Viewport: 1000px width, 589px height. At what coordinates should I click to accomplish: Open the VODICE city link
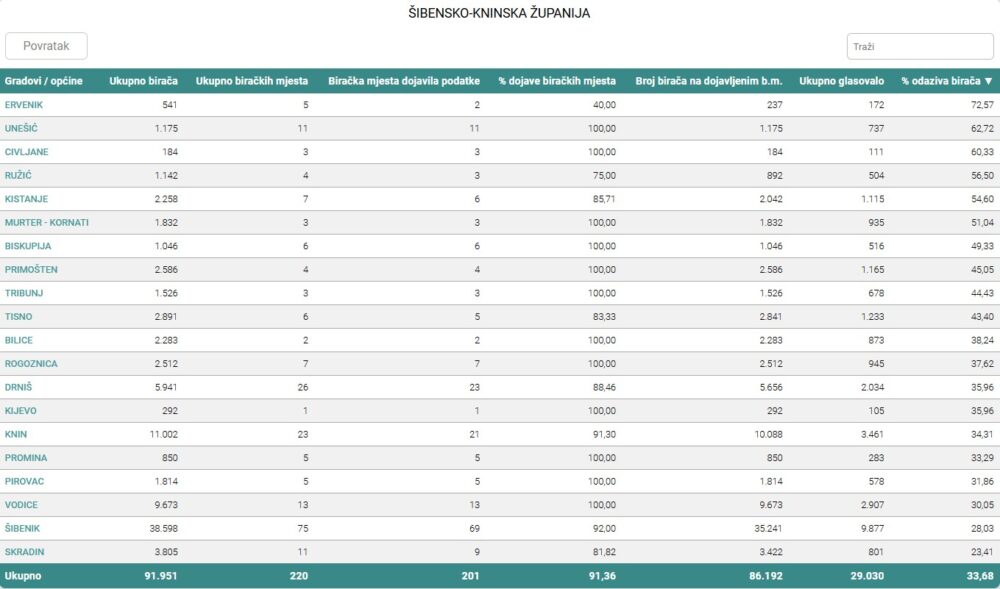21,505
